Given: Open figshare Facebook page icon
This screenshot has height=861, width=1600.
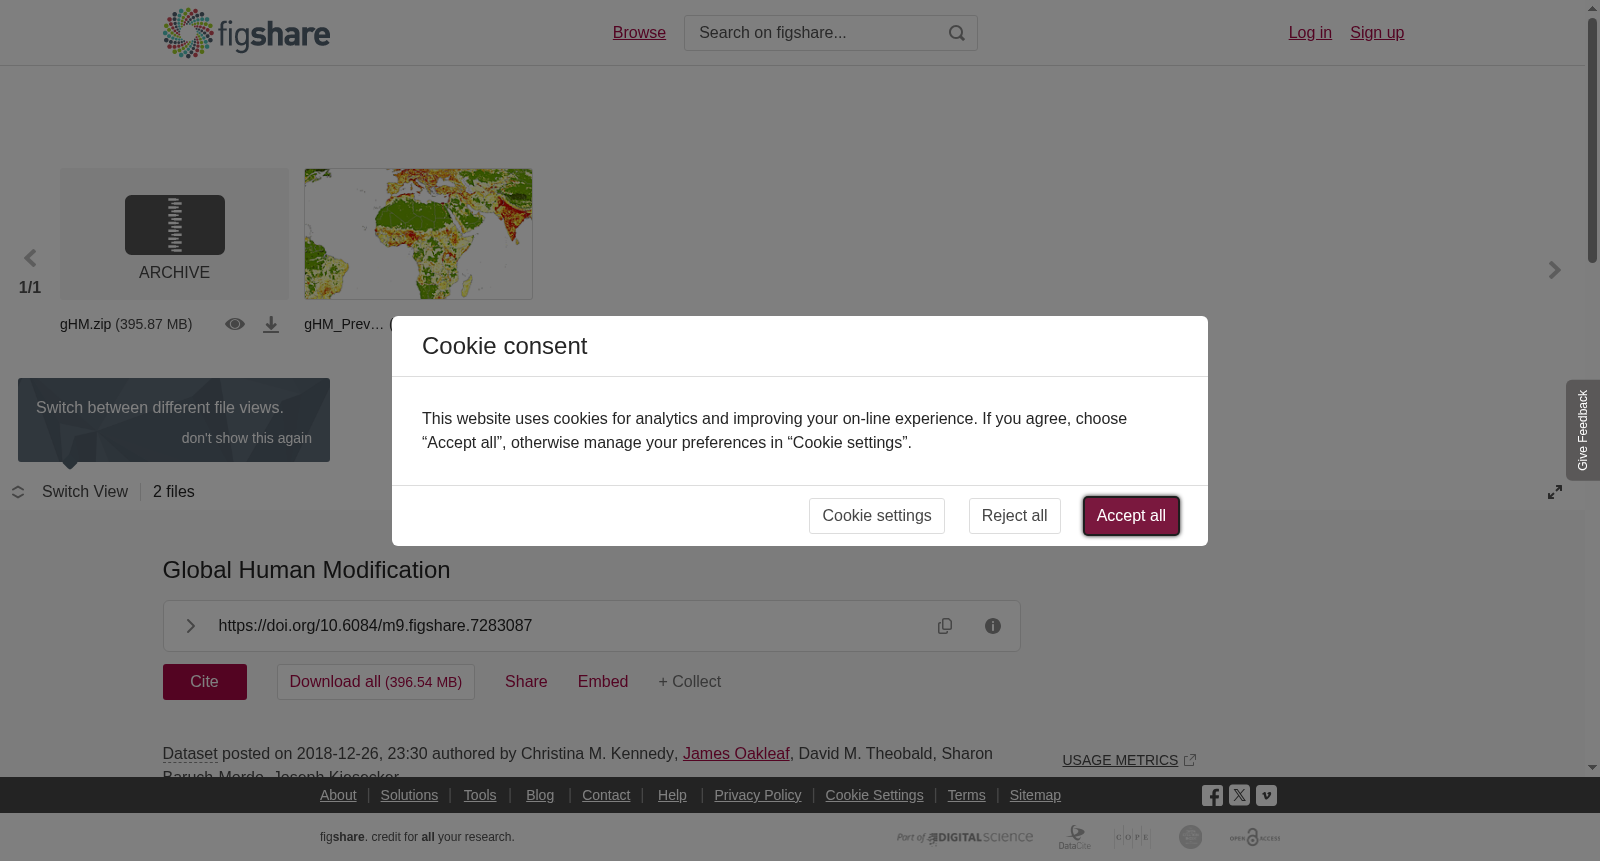Looking at the screenshot, I should [1212, 795].
